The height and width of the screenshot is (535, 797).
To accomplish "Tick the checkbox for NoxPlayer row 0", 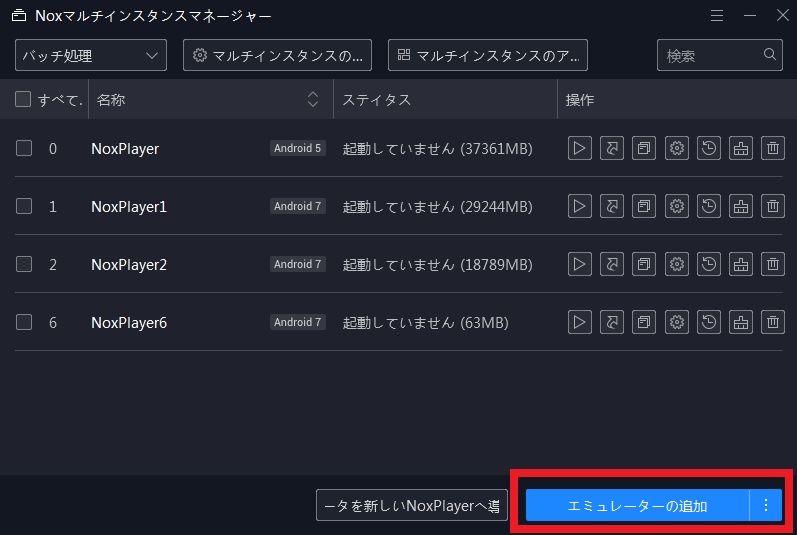I will 24,148.
